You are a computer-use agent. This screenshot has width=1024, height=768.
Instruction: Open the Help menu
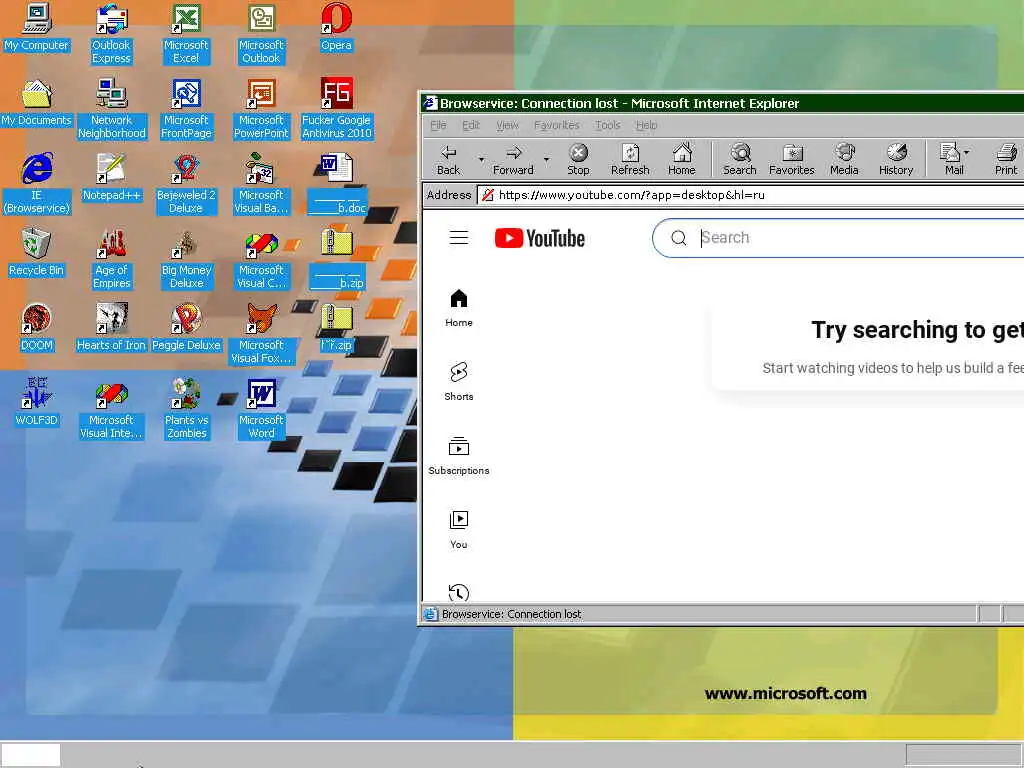(x=647, y=125)
